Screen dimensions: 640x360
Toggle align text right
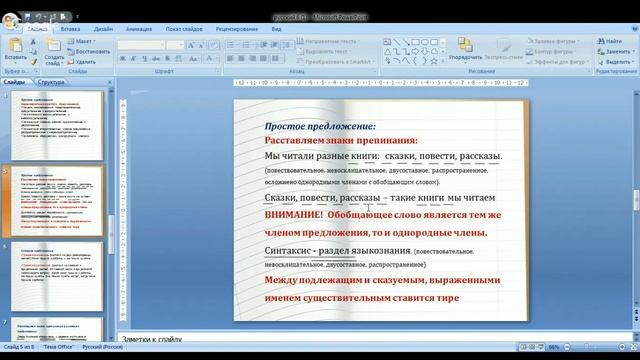[253, 59]
